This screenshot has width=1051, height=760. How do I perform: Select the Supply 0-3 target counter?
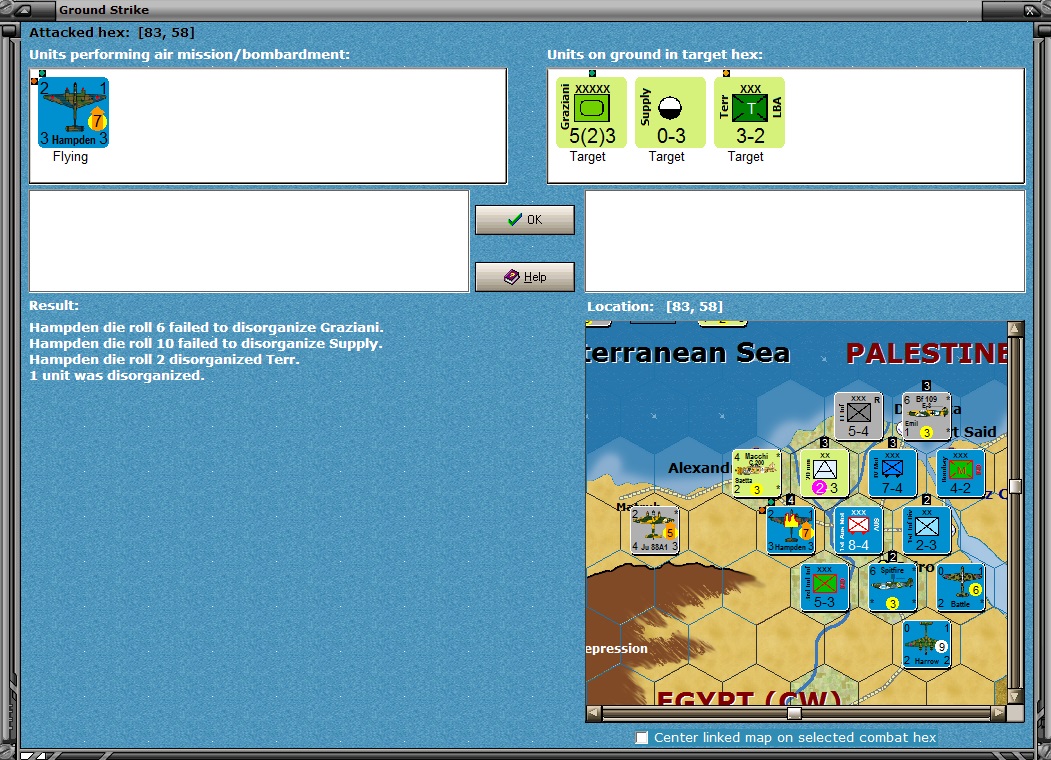point(670,112)
